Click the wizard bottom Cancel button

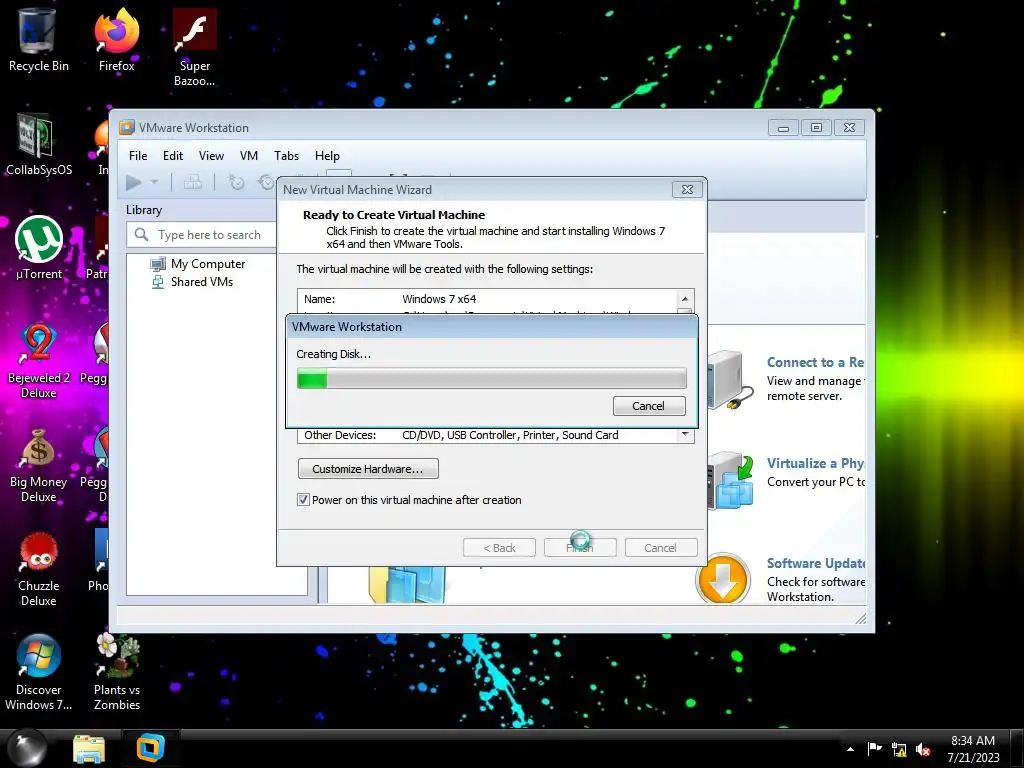coord(660,547)
